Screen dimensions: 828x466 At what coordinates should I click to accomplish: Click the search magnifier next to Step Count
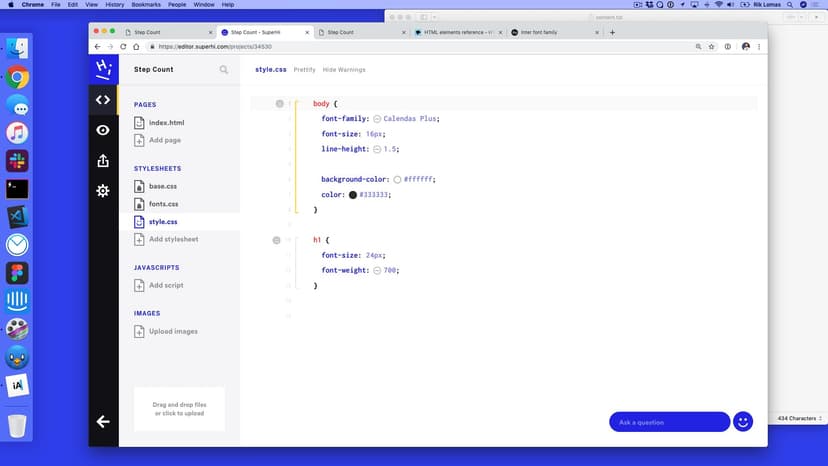tap(224, 70)
